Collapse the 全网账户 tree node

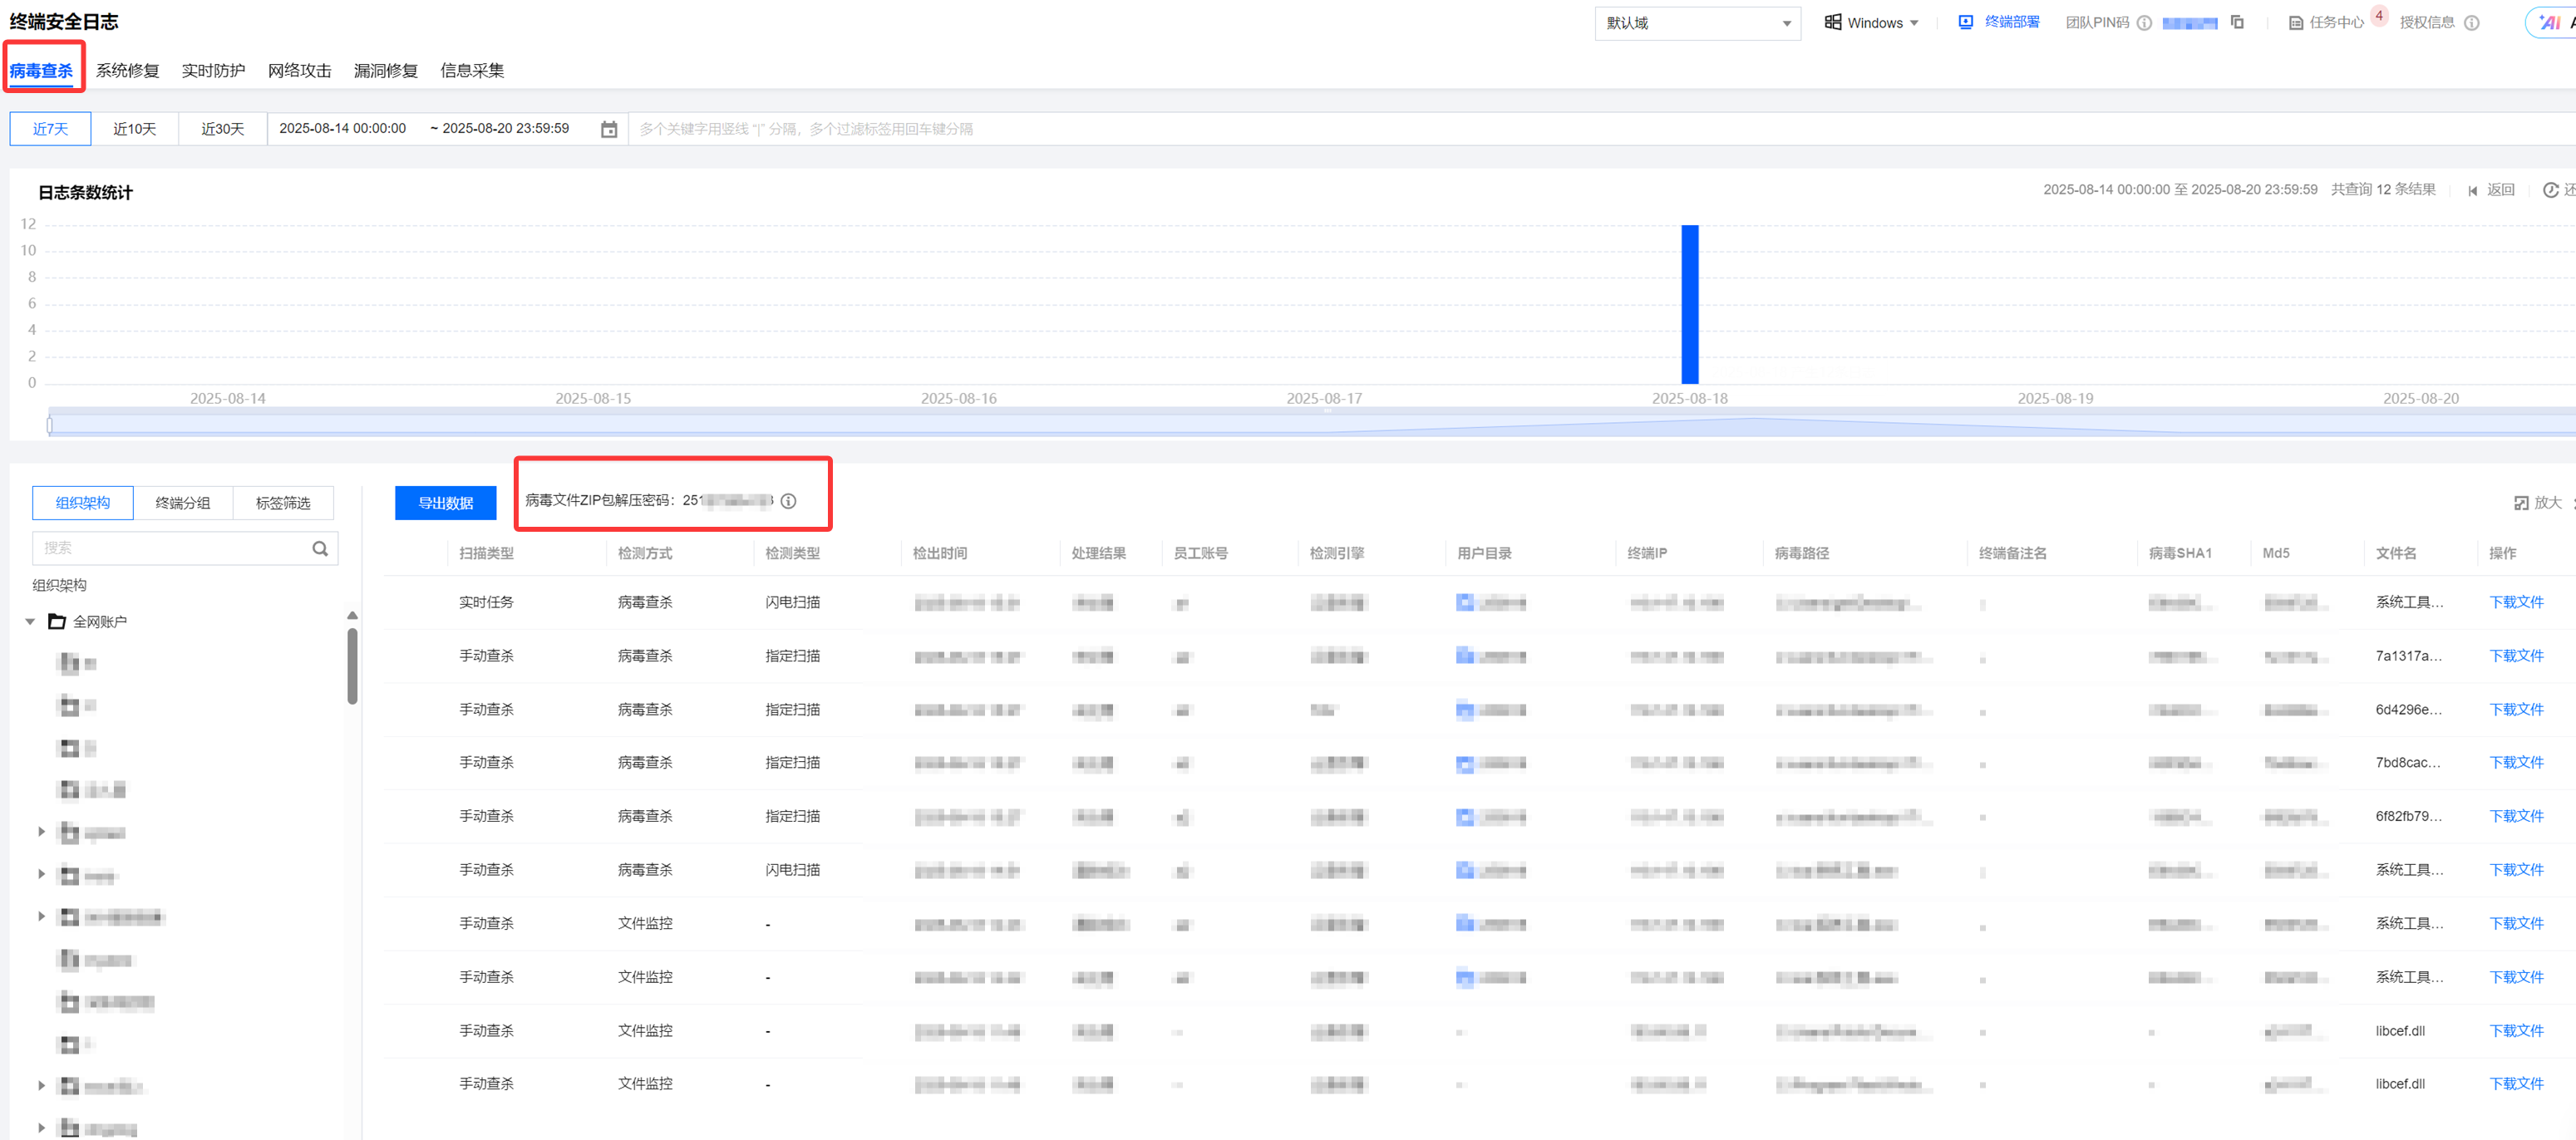pos(30,622)
